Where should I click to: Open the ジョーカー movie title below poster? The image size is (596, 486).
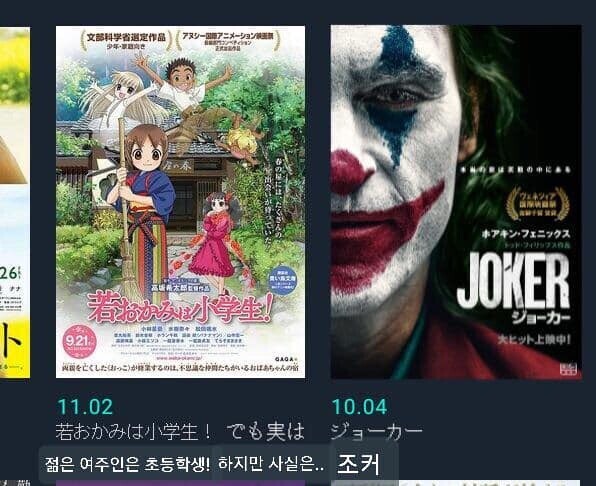[377, 432]
